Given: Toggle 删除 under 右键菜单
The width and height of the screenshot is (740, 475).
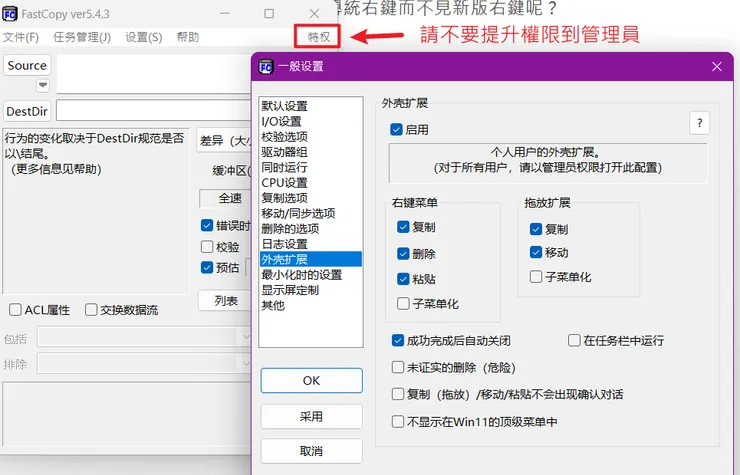Looking at the screenshot, I should [x=403, y=254].
